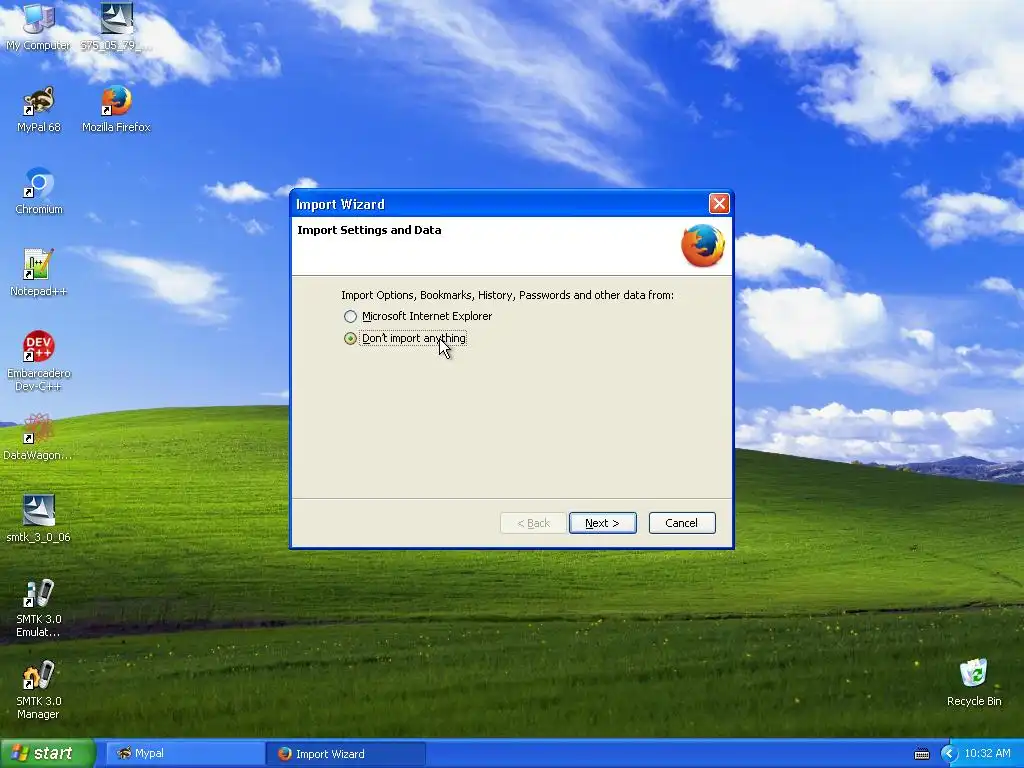Open the Recycle Bin
1024x768 pixels.
click(x=974, y=684)
